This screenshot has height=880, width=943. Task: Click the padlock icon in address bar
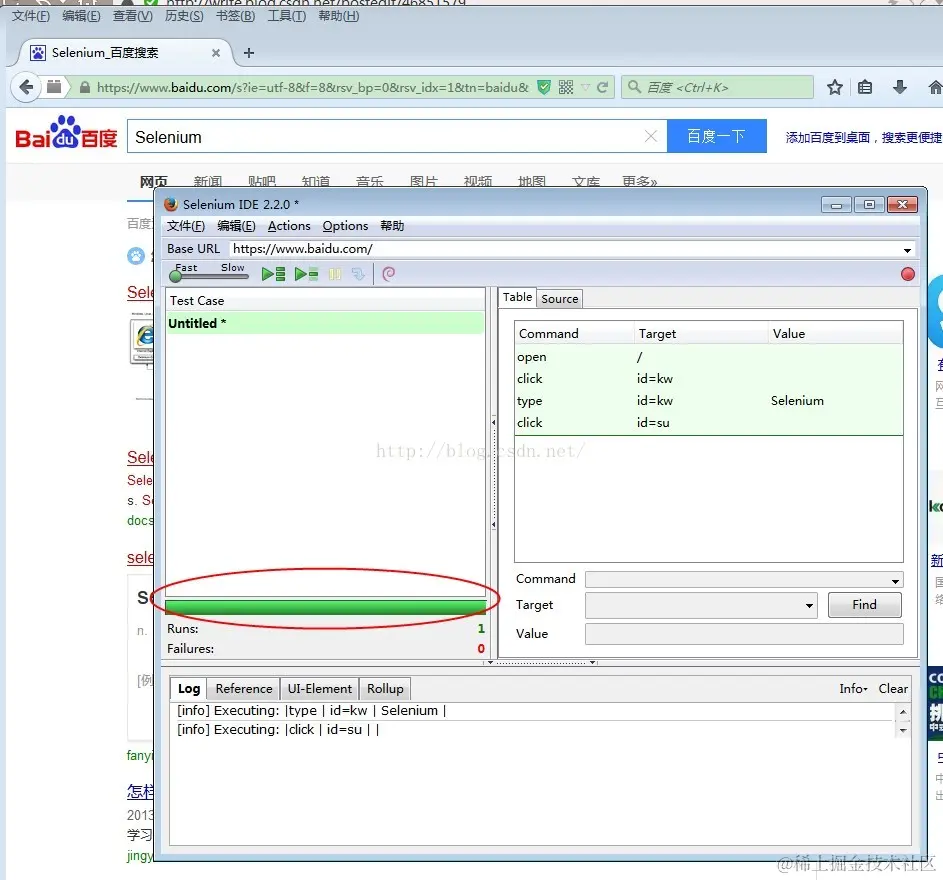click(x=85, y=88)
